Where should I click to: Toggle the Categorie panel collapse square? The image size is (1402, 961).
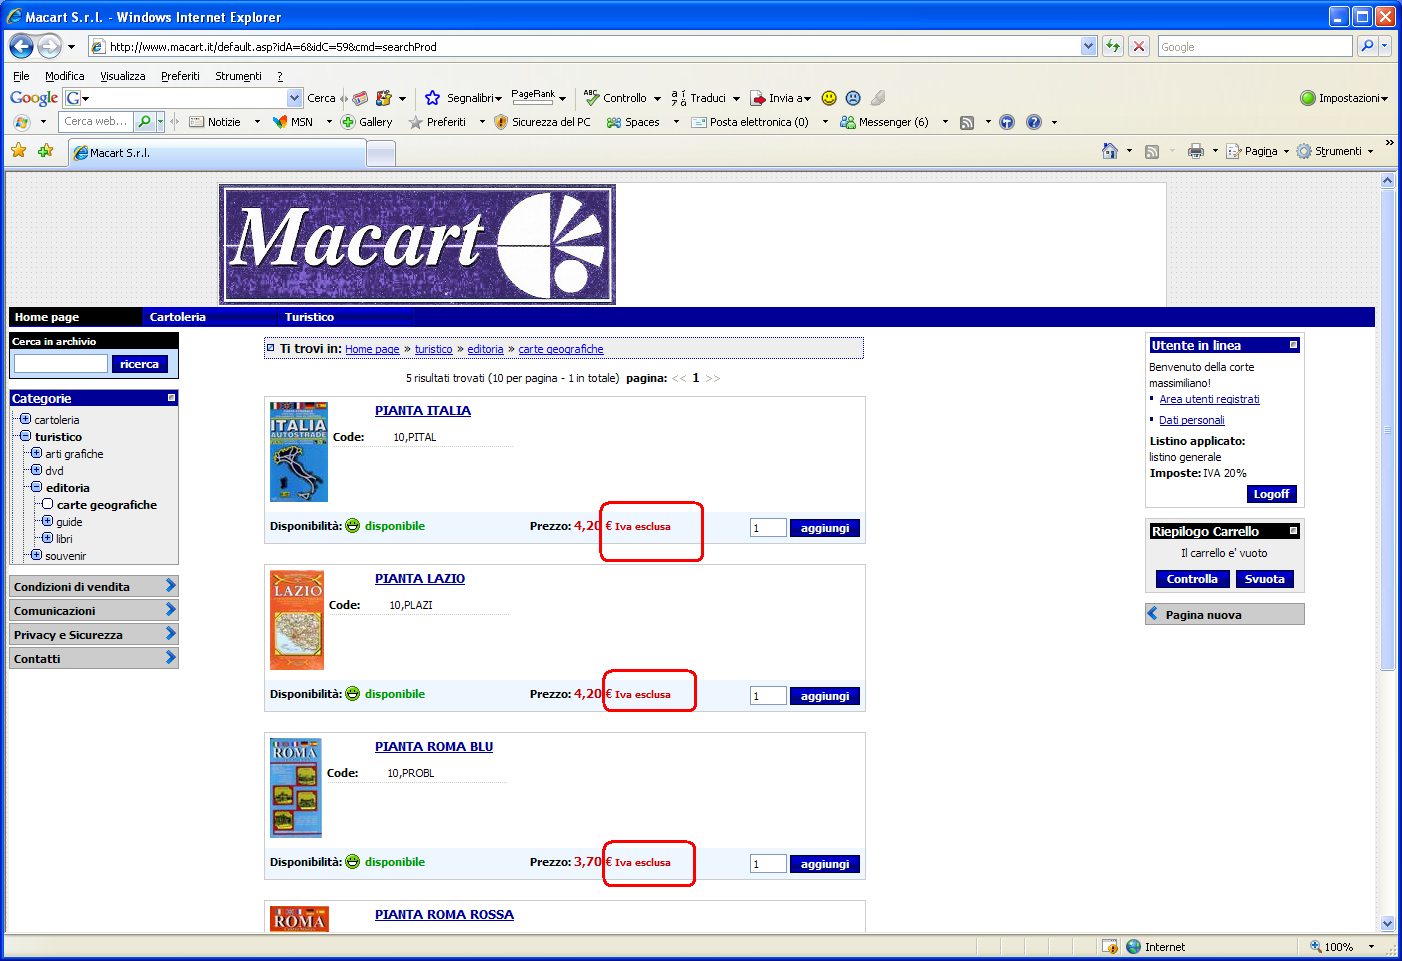pos(171,398)
